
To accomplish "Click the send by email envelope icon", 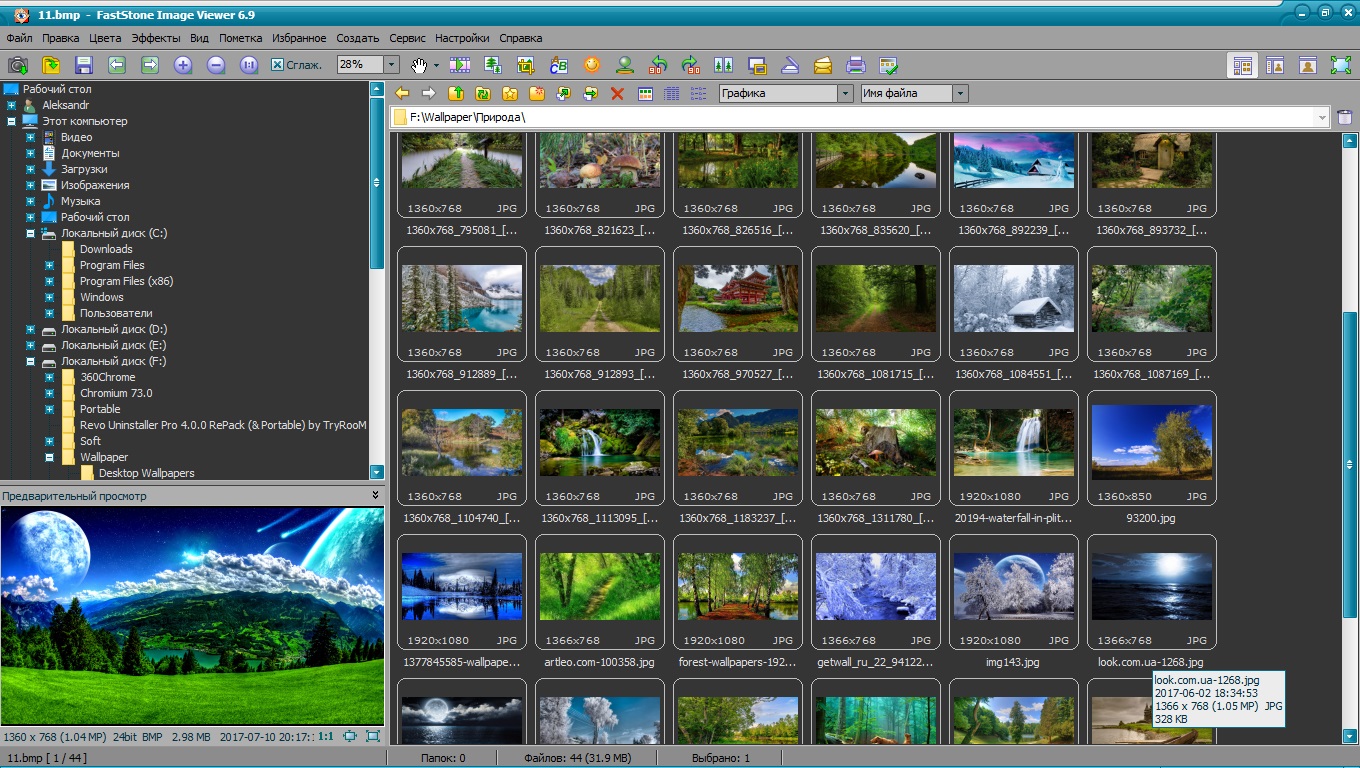I will [x=822, y=65].
